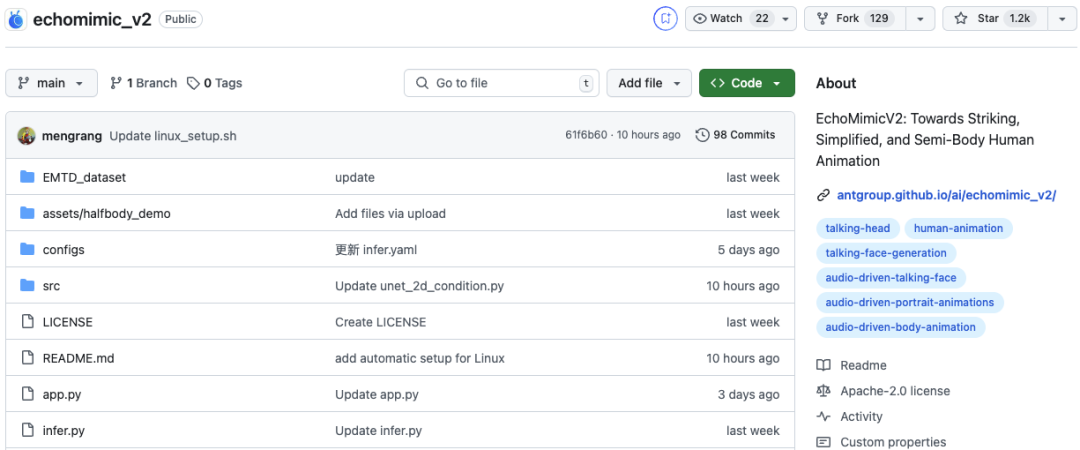Click mengrang's avatar in the commit bar
This screenshot has width=1080, height=450.
(x=26, y=135)
